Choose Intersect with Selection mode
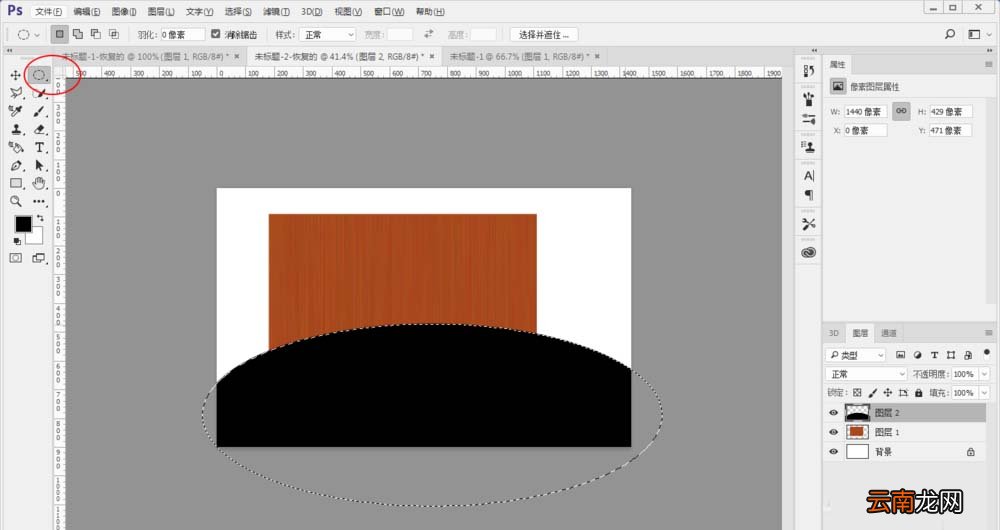This screenshot has width=1000, height=530. click(114, 34)
